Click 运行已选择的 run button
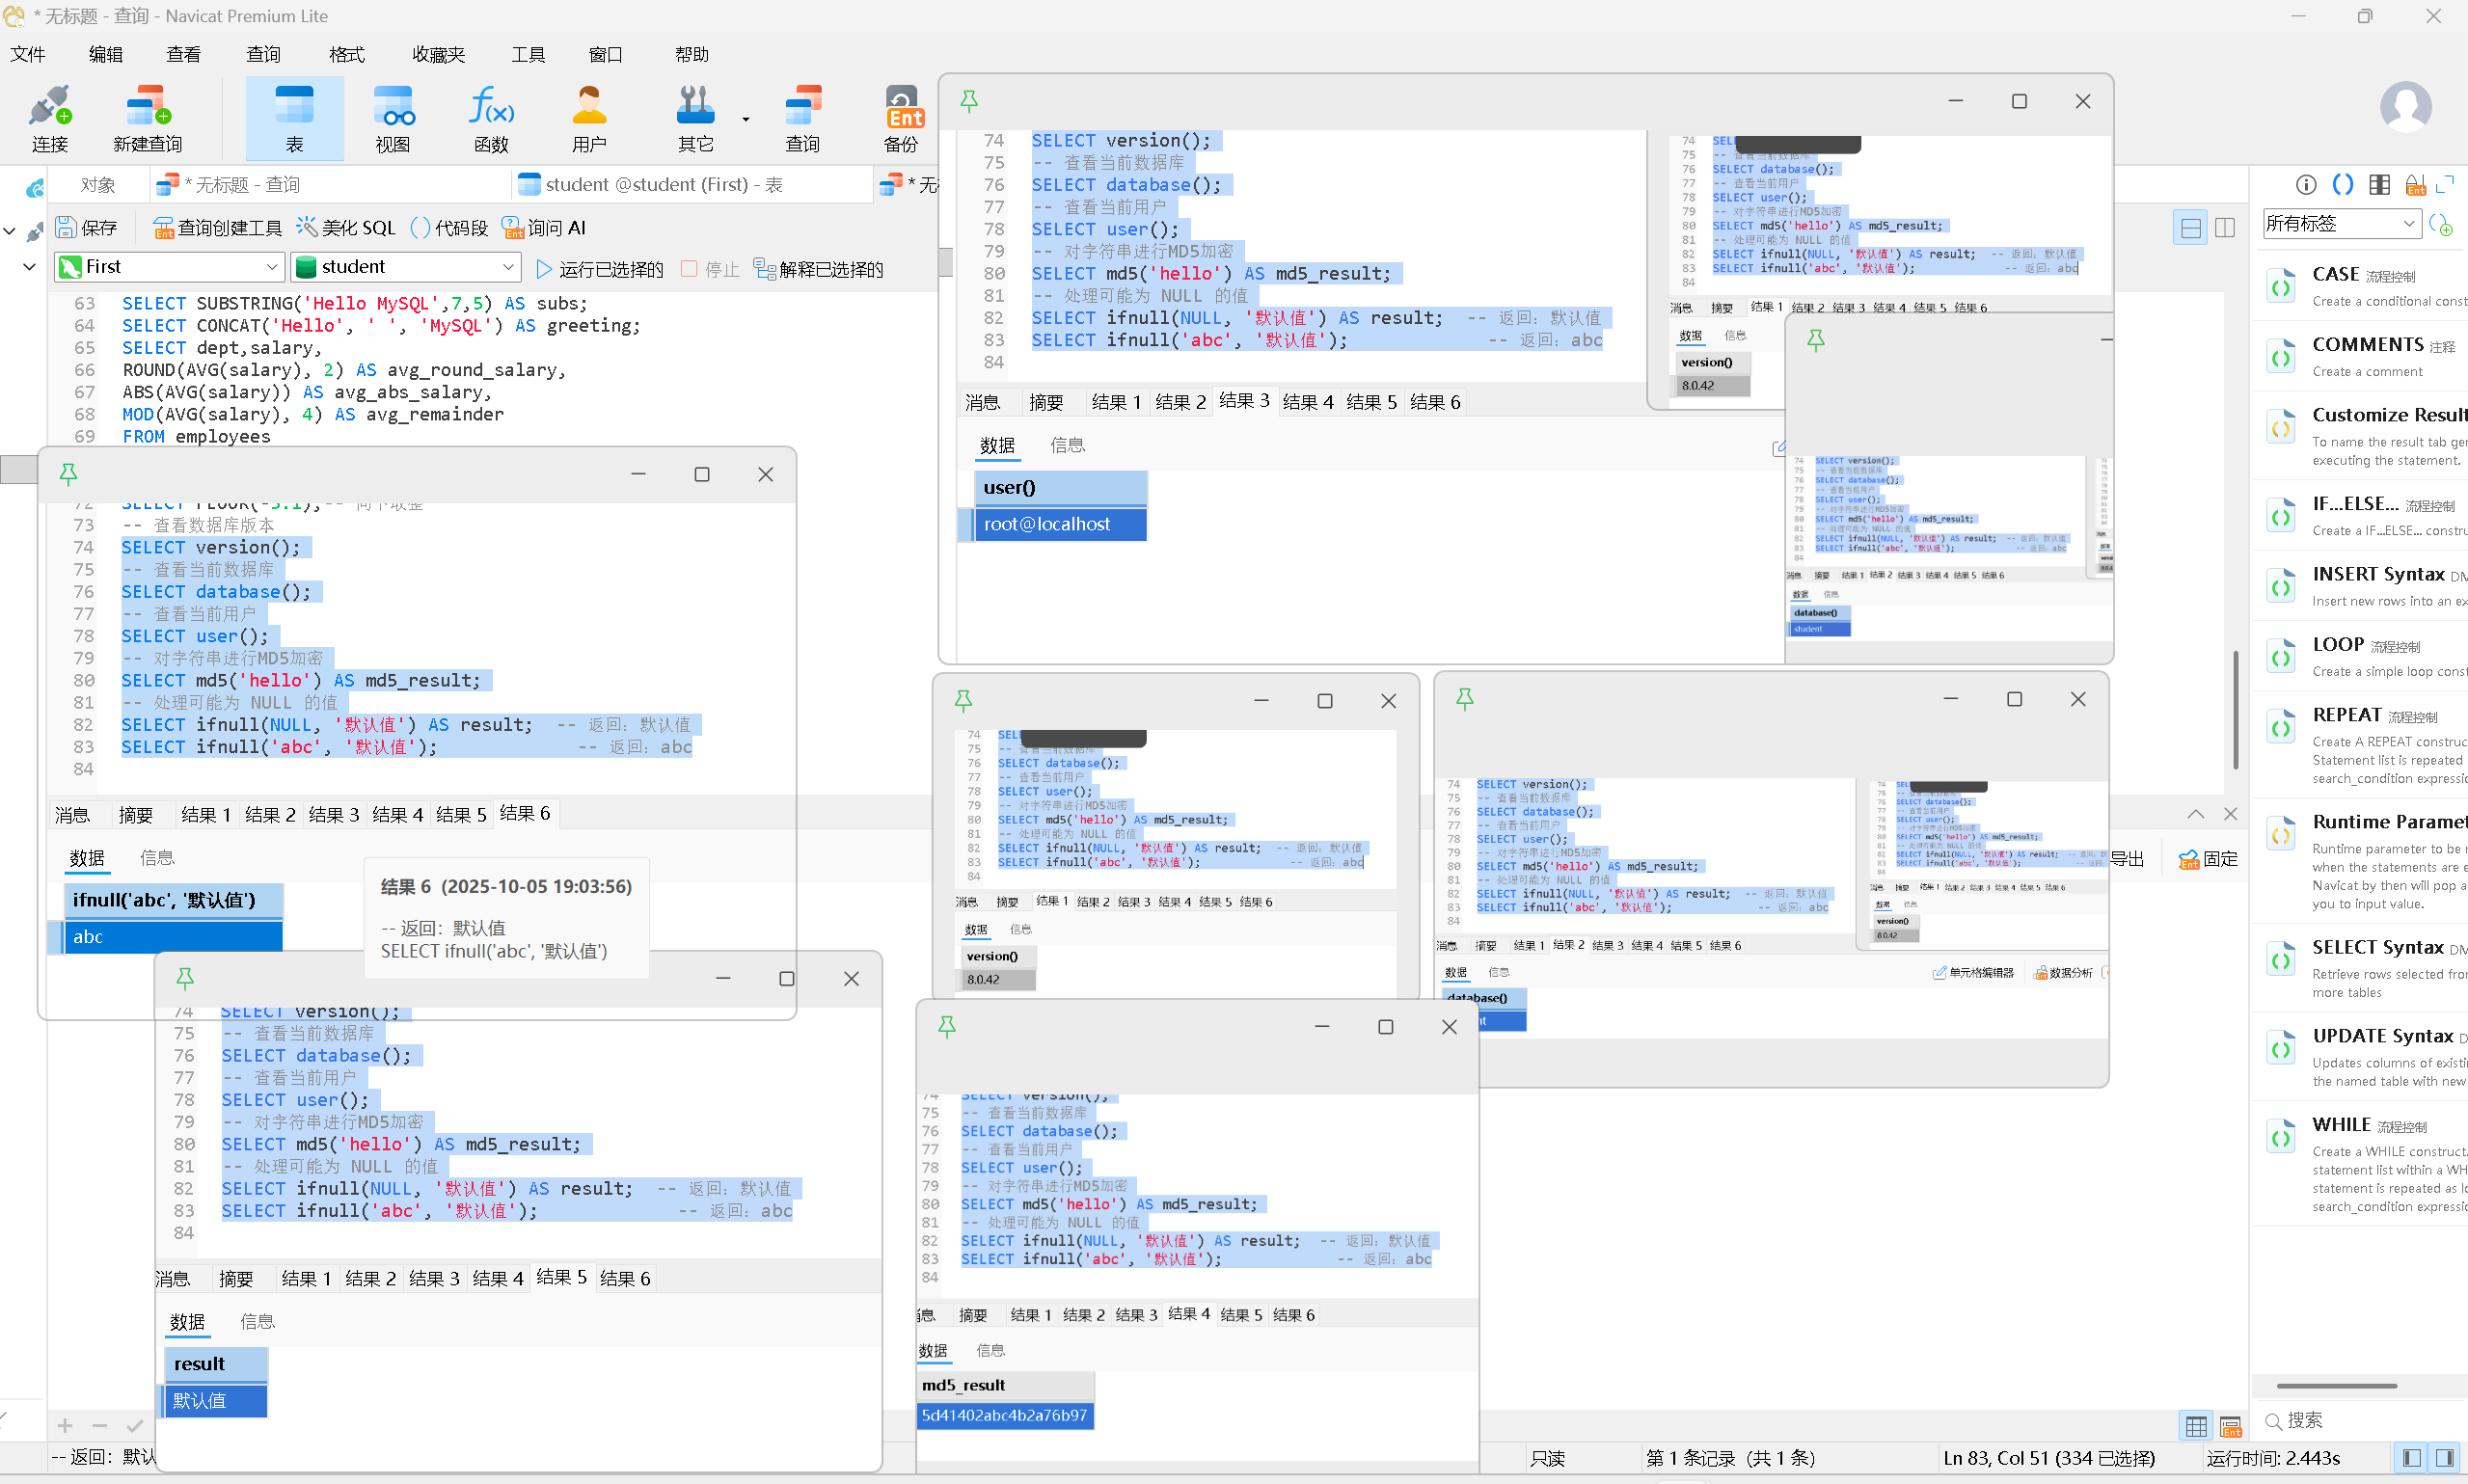 pos(599,269)
